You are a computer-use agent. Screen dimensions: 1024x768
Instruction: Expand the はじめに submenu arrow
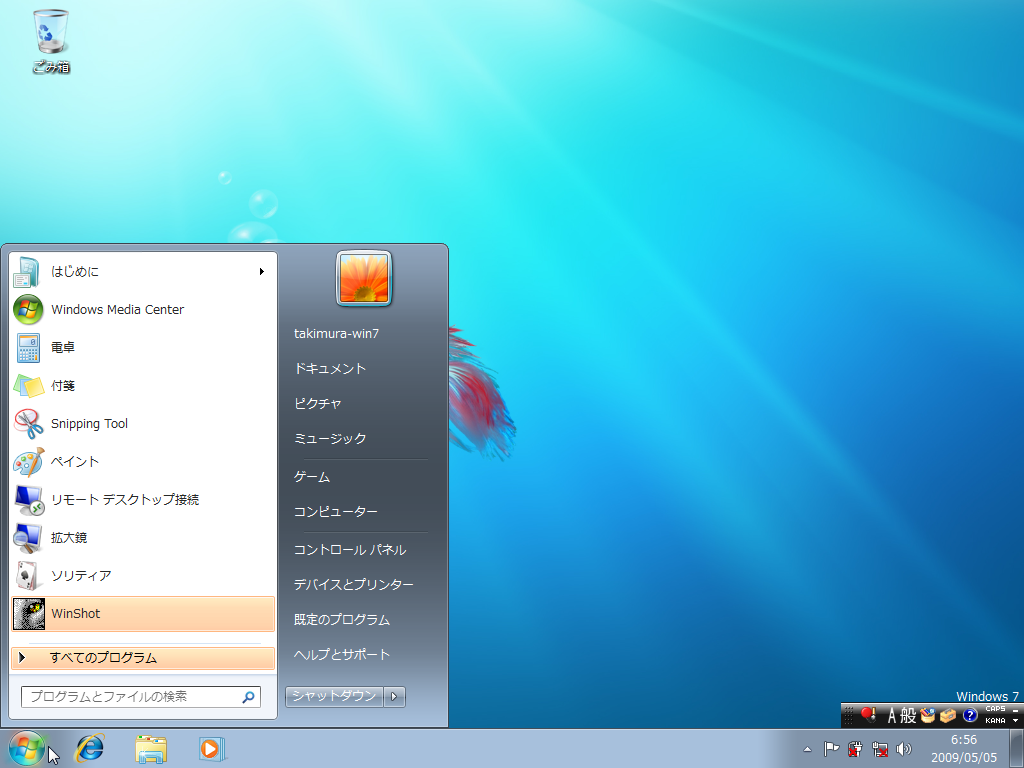261,272
